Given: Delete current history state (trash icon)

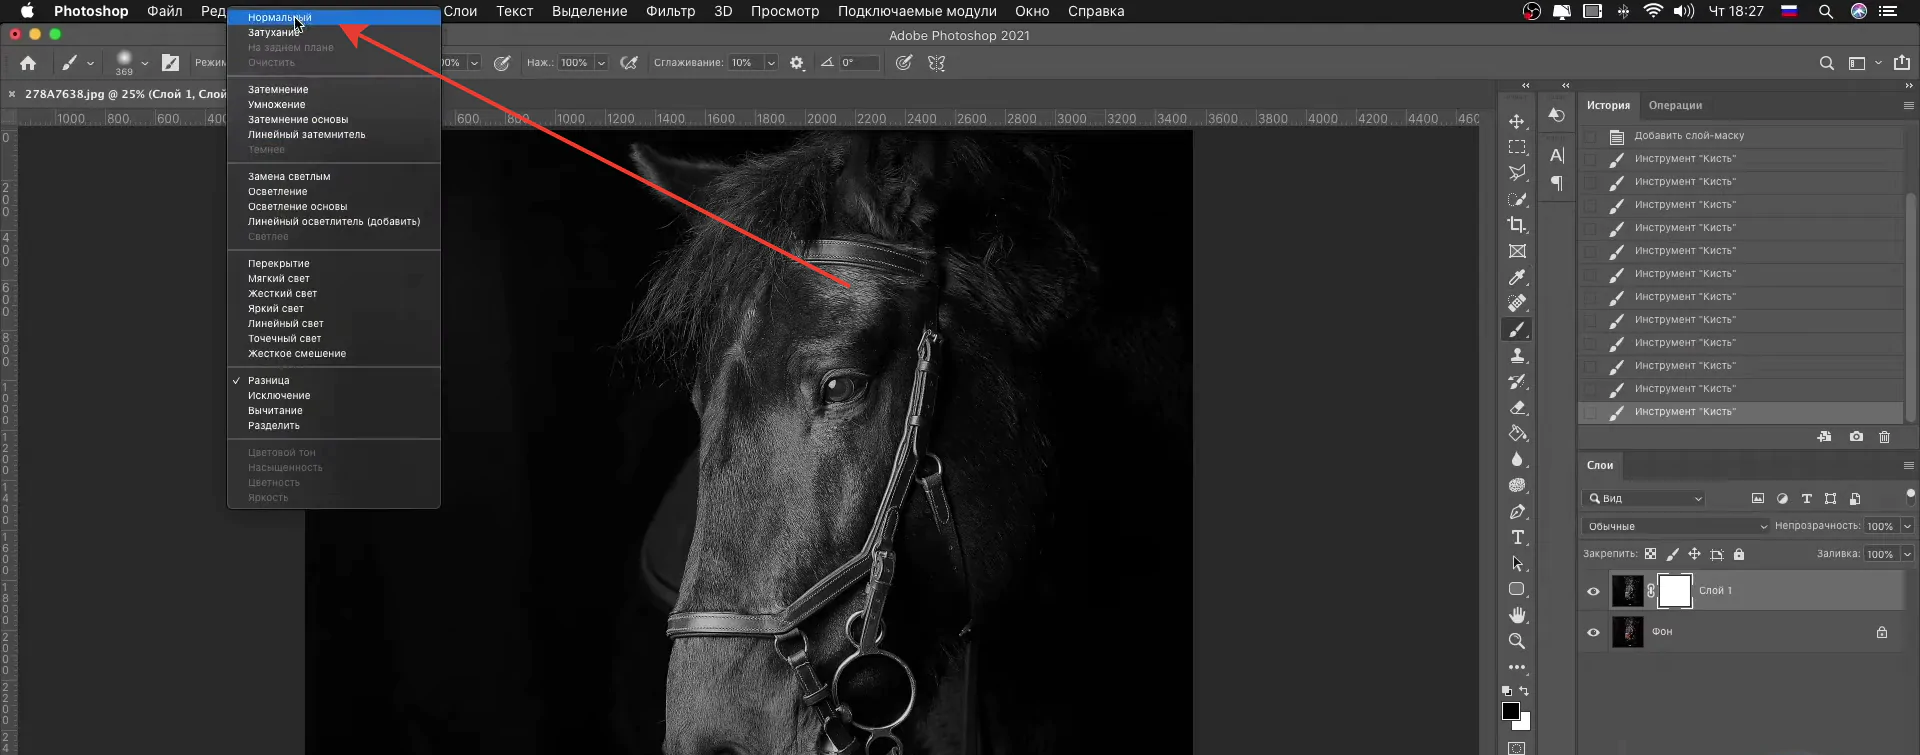Looking at the screenshot, I should pos(1884,437).
